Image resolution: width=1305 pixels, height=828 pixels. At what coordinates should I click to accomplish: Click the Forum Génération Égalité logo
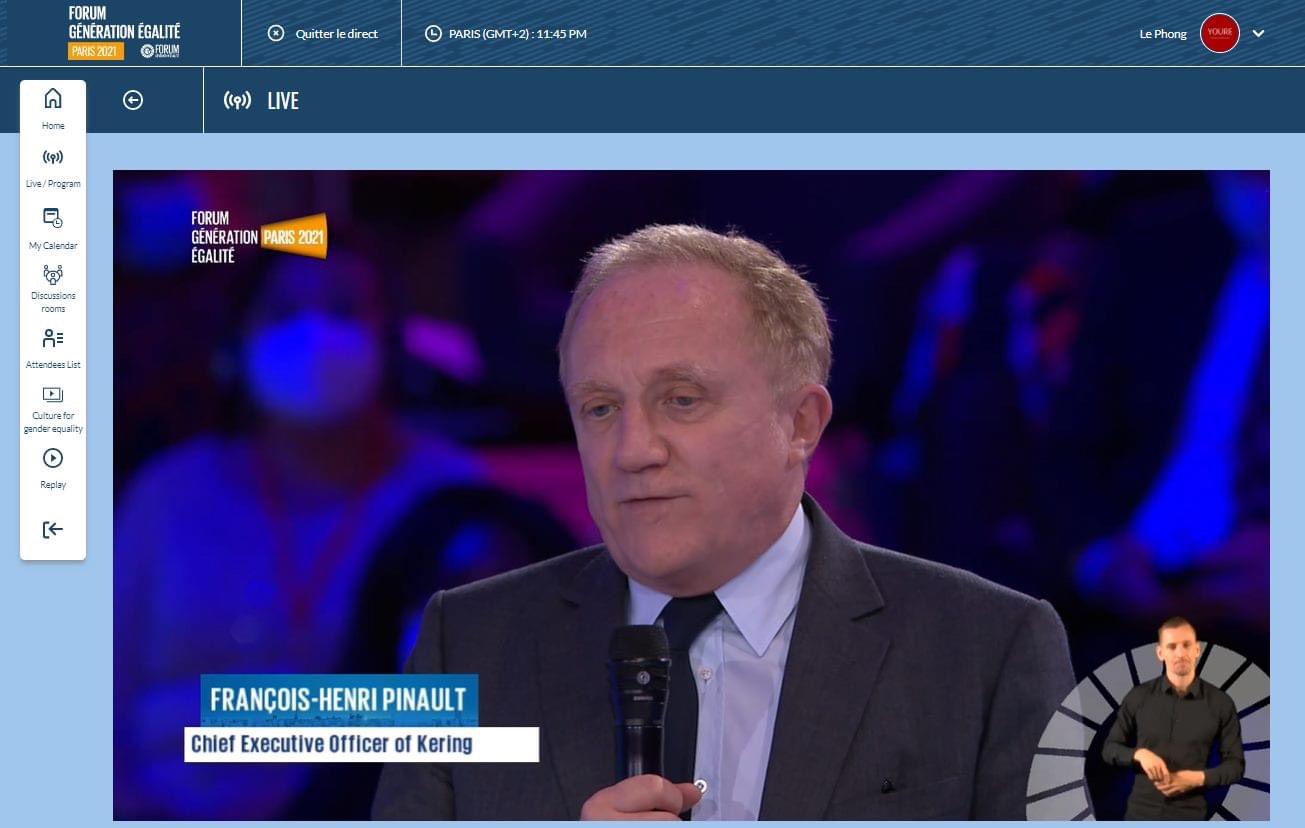click(x=124, y=33)
